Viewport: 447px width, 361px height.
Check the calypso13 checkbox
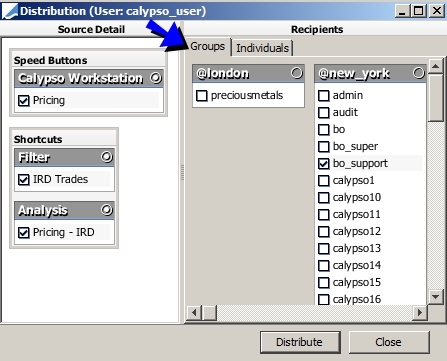click(324, 249)
